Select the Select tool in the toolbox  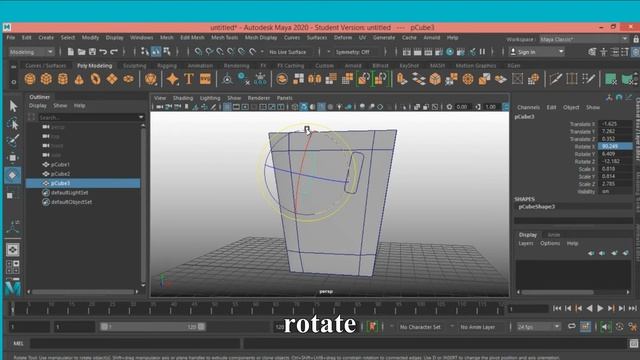tap(13, 106)
